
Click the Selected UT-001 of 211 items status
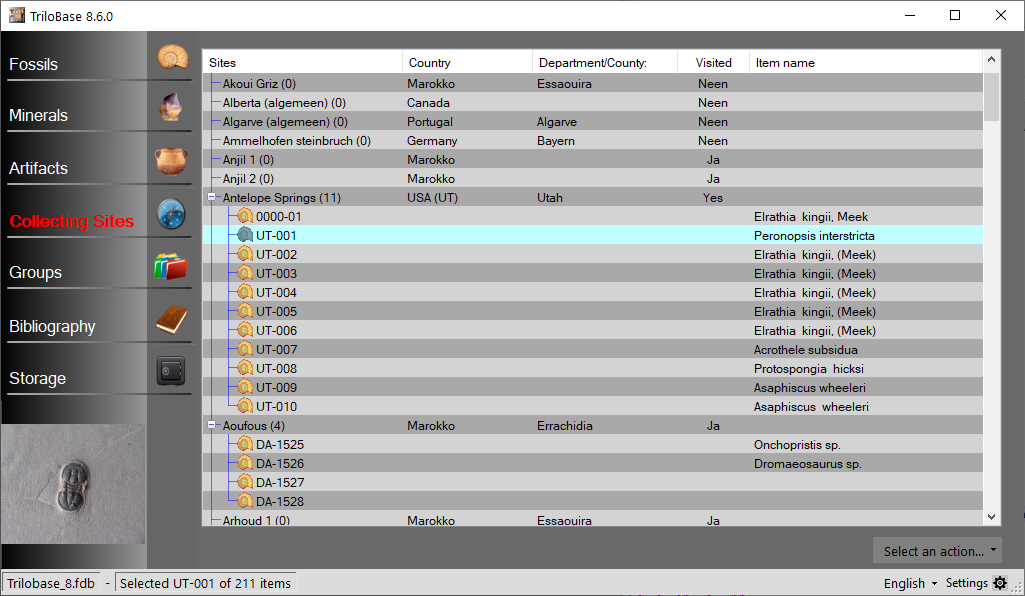[205, 583]
